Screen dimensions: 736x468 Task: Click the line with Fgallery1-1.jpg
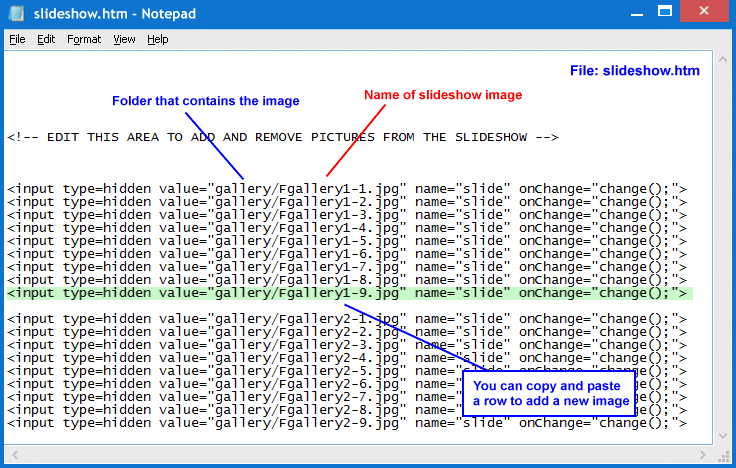(x=347, y=189)
